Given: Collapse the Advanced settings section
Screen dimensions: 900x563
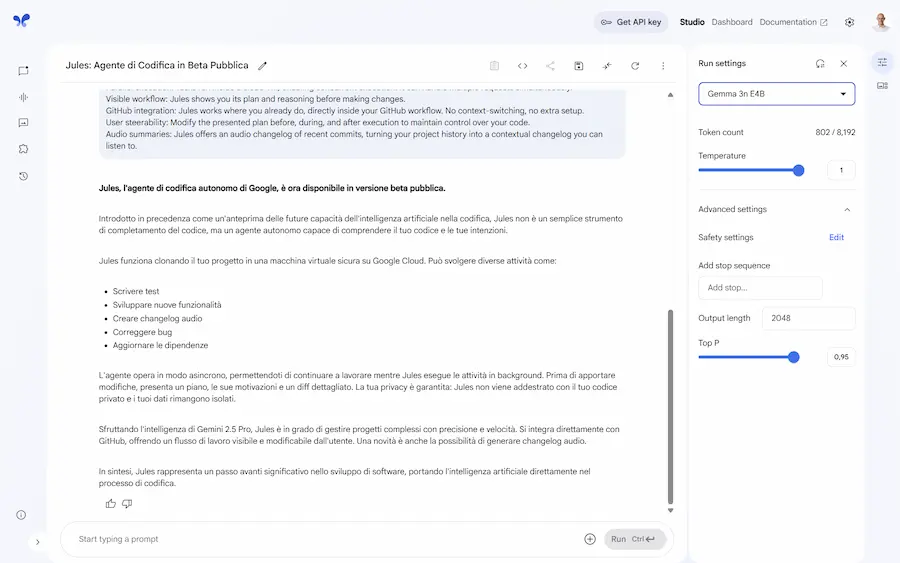Looking at the screenshot, I should click(847, 209).
